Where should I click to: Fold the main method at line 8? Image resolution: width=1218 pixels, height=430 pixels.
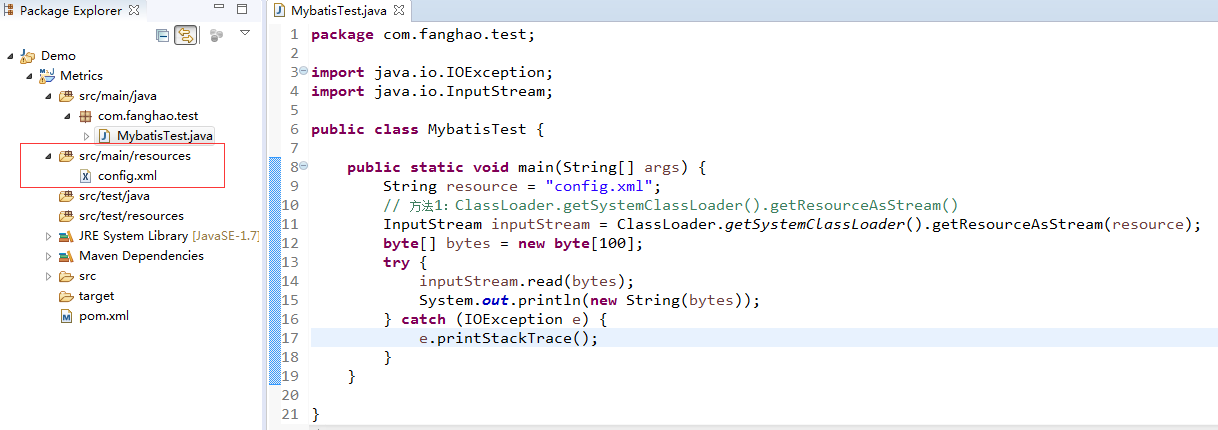pyautogui.click(x=304, y=167)
